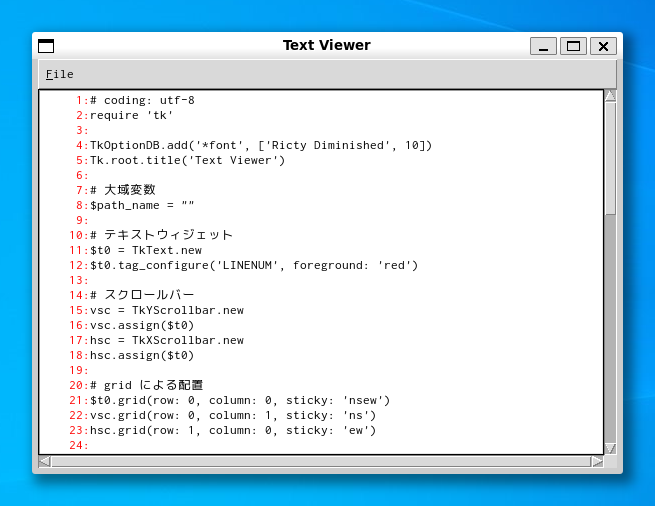Image resolution: width=655 pixels, height=506 pixels.
Task: Click the Text Viewer title bar text
Action: 326,45
